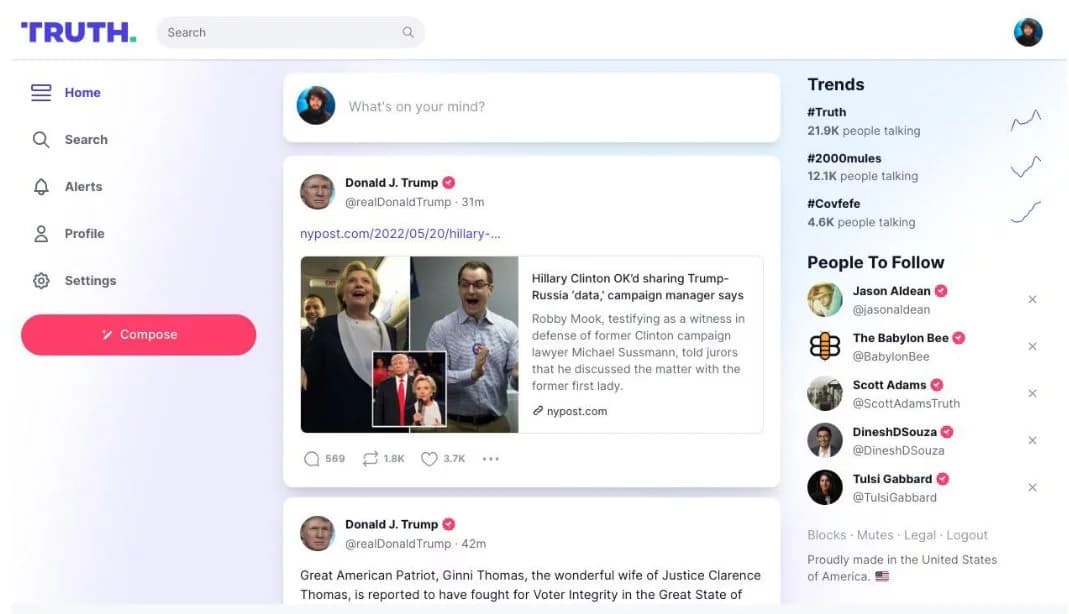Viewport: 1069px width, 614px height.
Task: Open Profile in the sidebar
Action: 69,234
